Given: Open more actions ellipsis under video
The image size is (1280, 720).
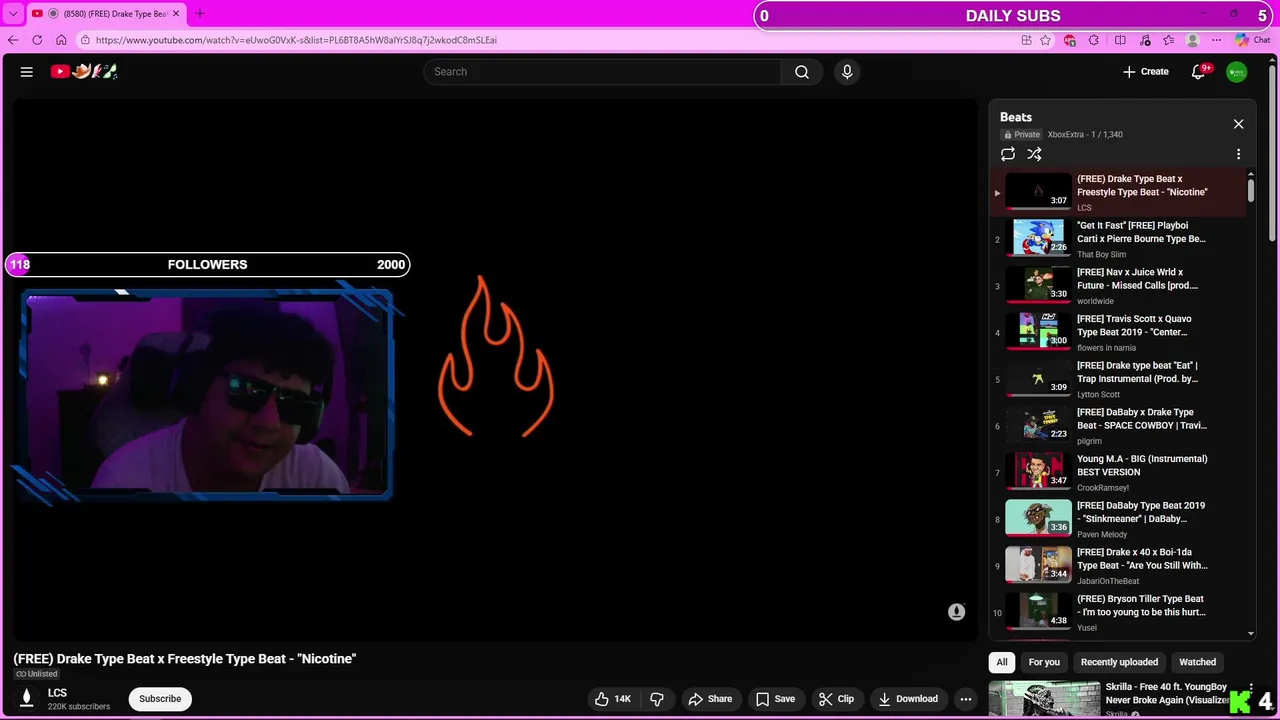Looking at the screenshot, I should (965, 699).
